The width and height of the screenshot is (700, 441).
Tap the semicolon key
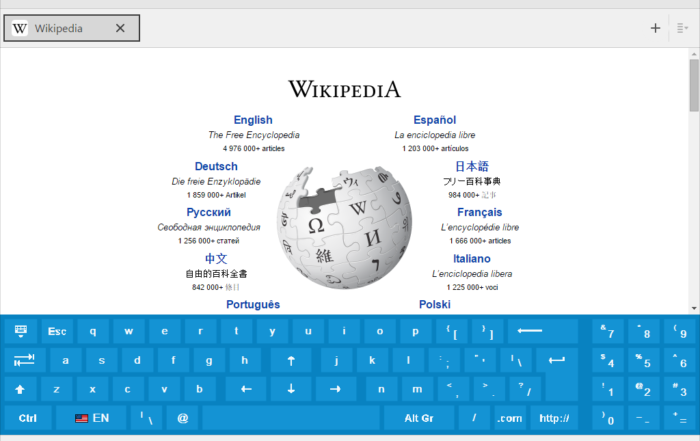444,360
